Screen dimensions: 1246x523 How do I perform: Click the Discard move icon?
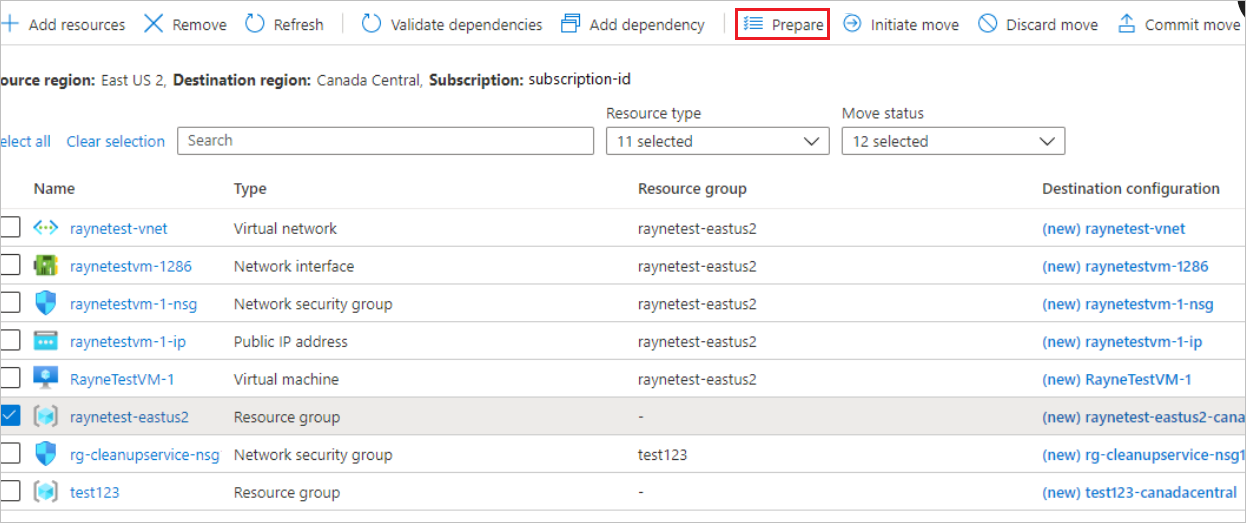988,24
